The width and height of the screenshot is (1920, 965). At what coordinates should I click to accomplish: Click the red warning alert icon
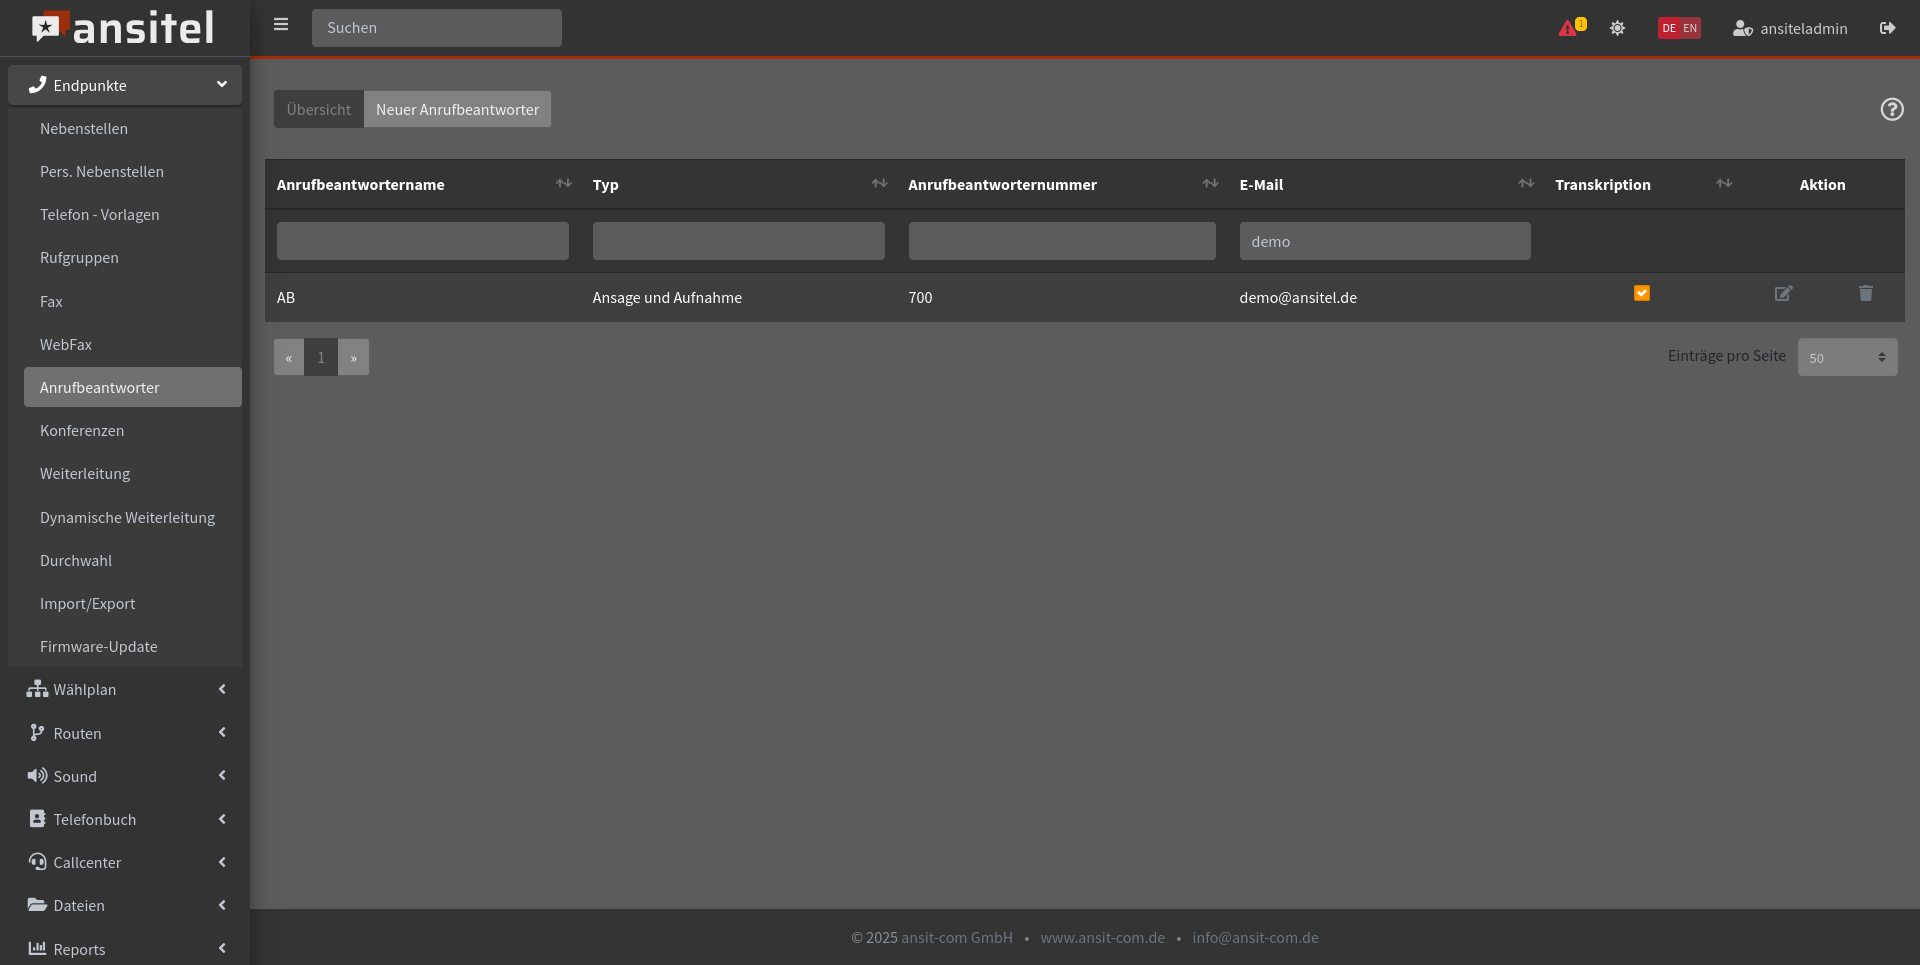pyautogui.click(x=1568, y=28)
